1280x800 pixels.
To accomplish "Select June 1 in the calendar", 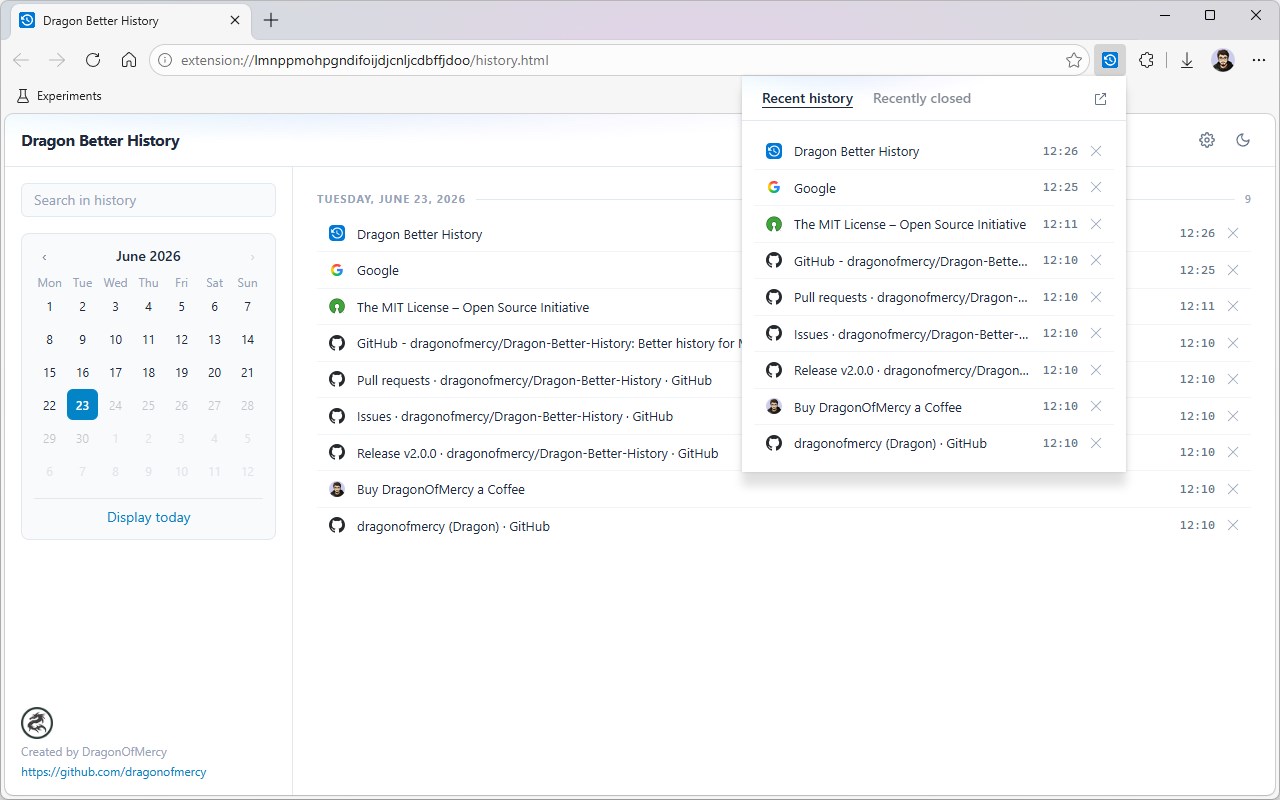I will [49, 307].
